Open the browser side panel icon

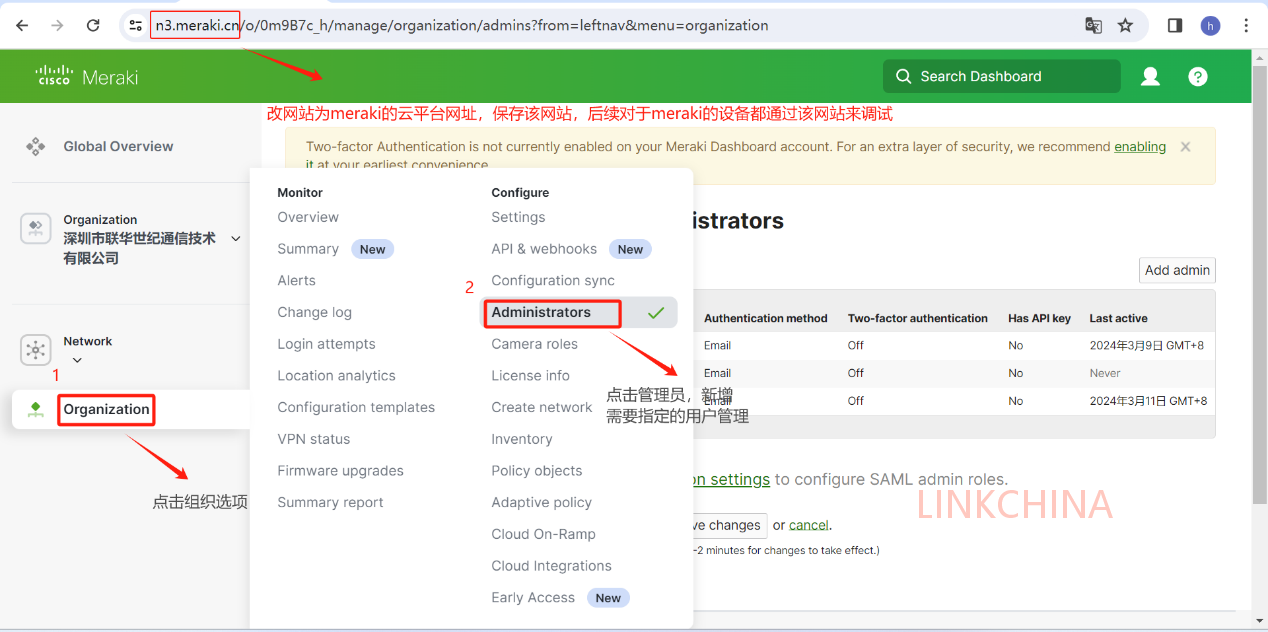[1175, 25]
